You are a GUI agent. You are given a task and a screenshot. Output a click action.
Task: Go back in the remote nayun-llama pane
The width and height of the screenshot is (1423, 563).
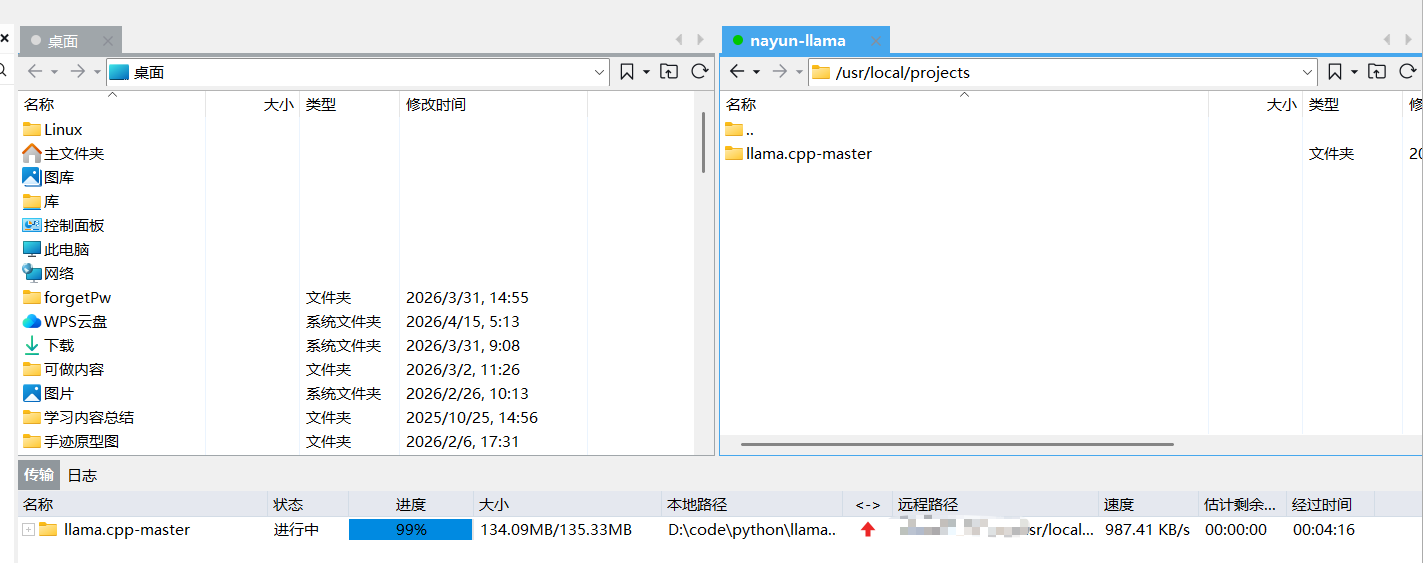[737, 72]
